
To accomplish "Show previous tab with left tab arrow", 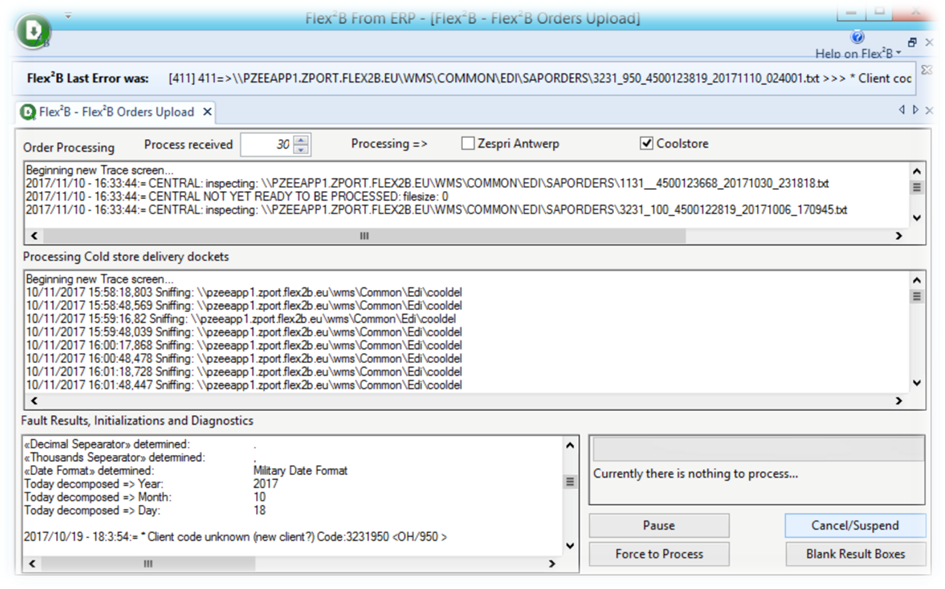I will click(902, 110).
